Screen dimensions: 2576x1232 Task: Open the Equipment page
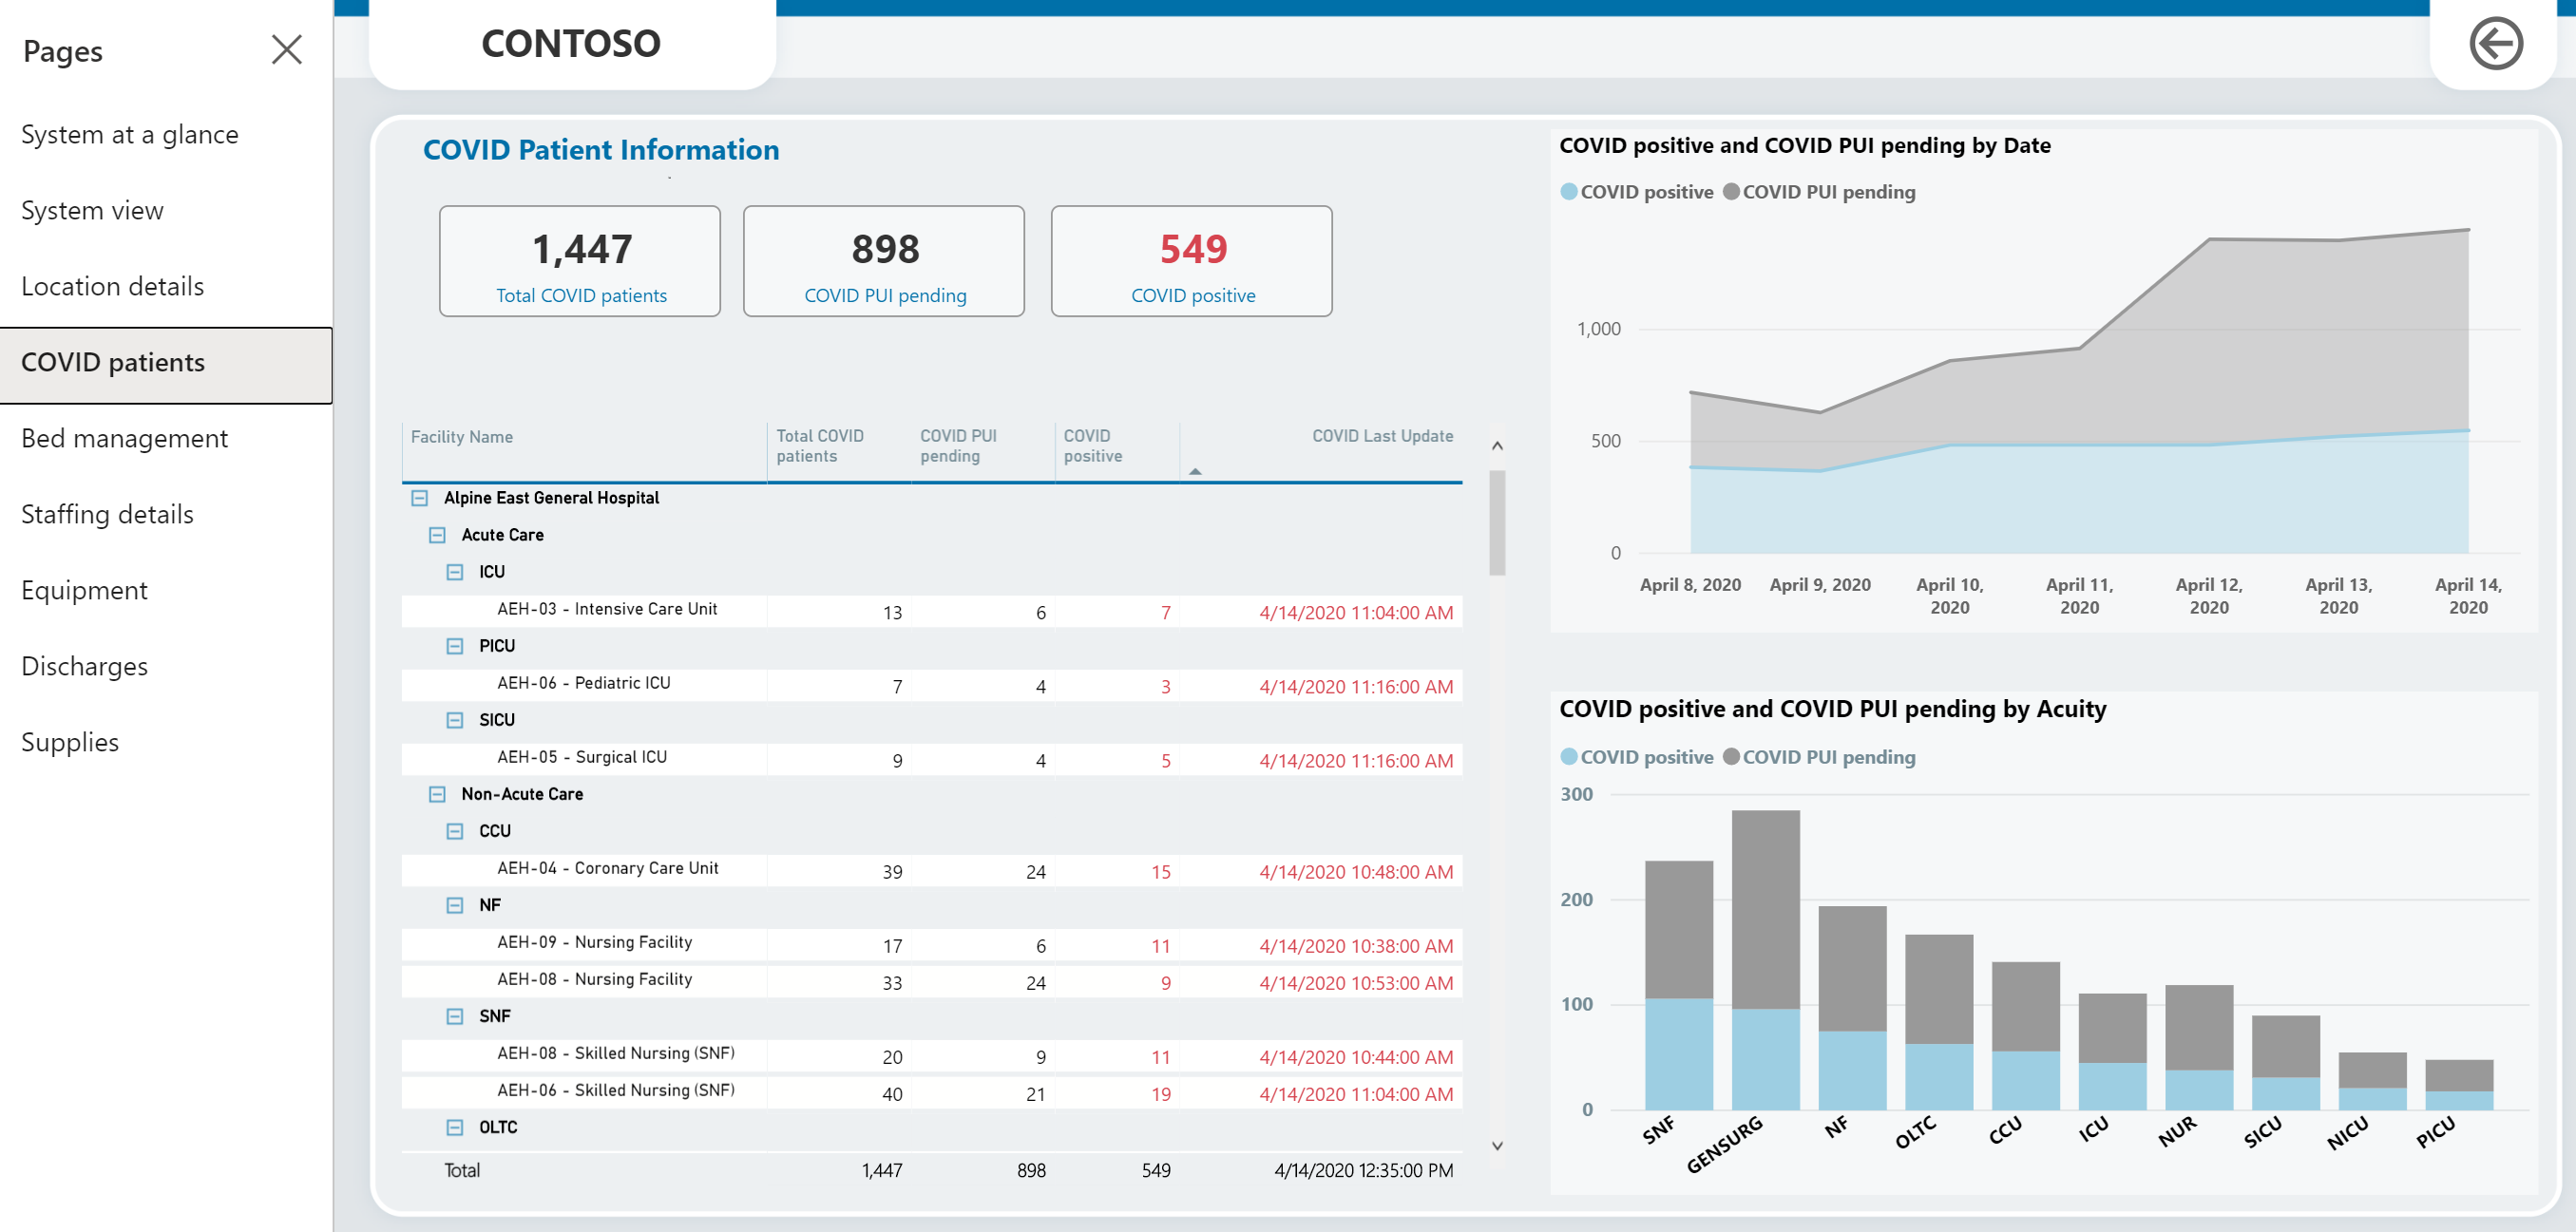(x=86, y=588)
